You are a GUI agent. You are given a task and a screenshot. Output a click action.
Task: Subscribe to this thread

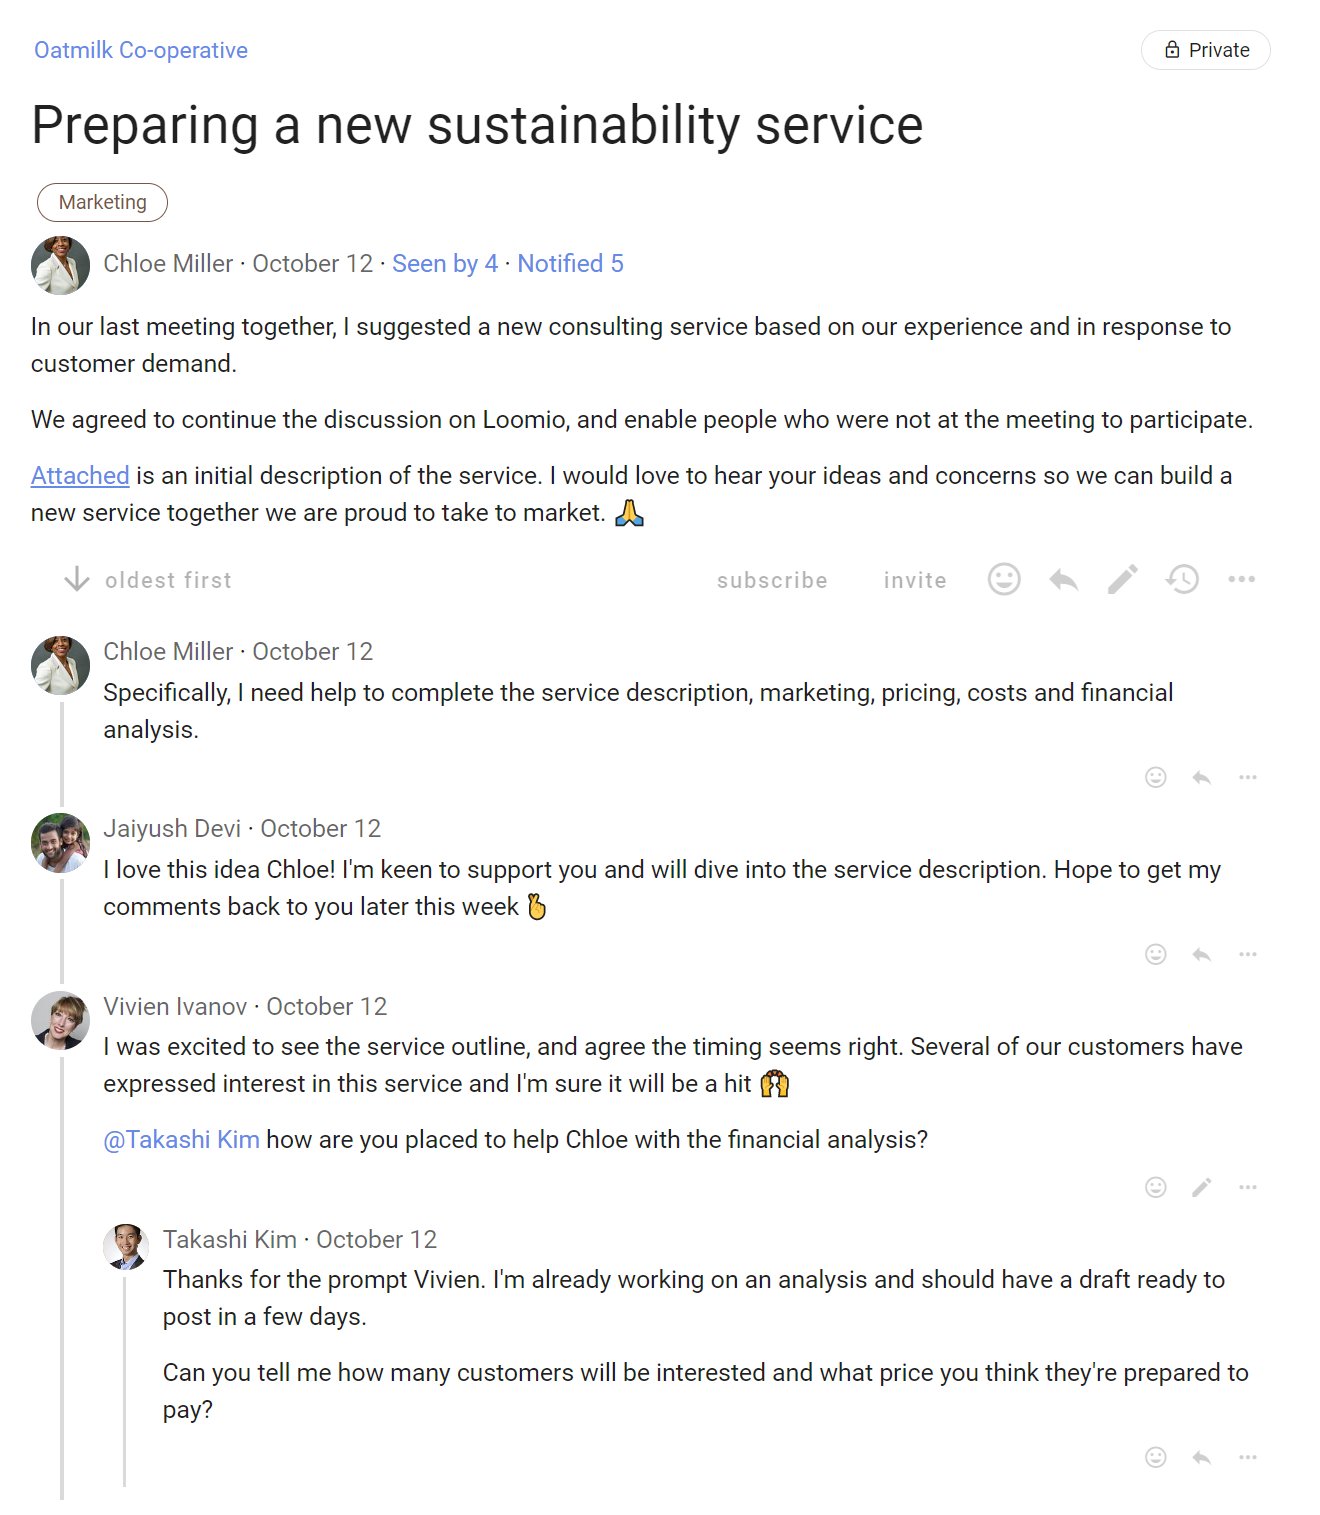[x=771, y=579]
